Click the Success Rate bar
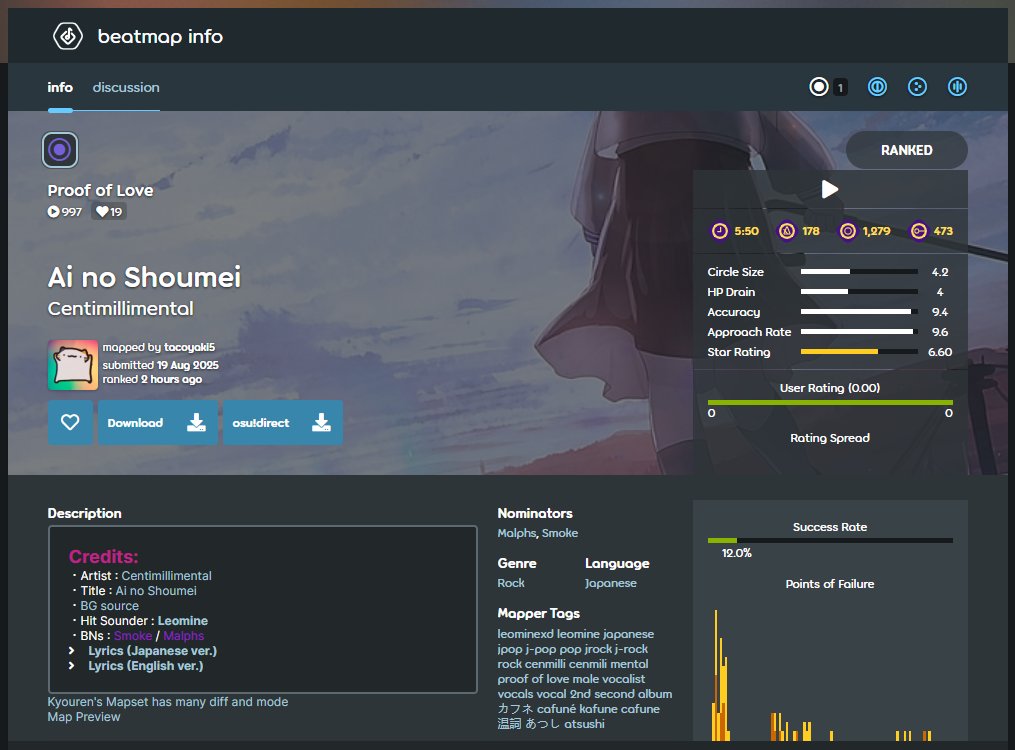This screenshot has width=1015, height=750. 830,540
